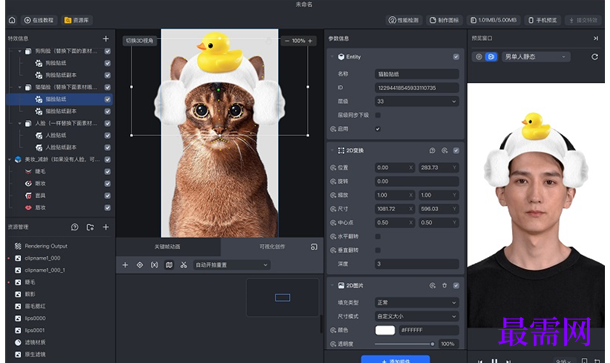This screenshot has width=610, height=363.
Task: Collapse the 美妆_滤镜 group
Action: [x=10, y=159]
